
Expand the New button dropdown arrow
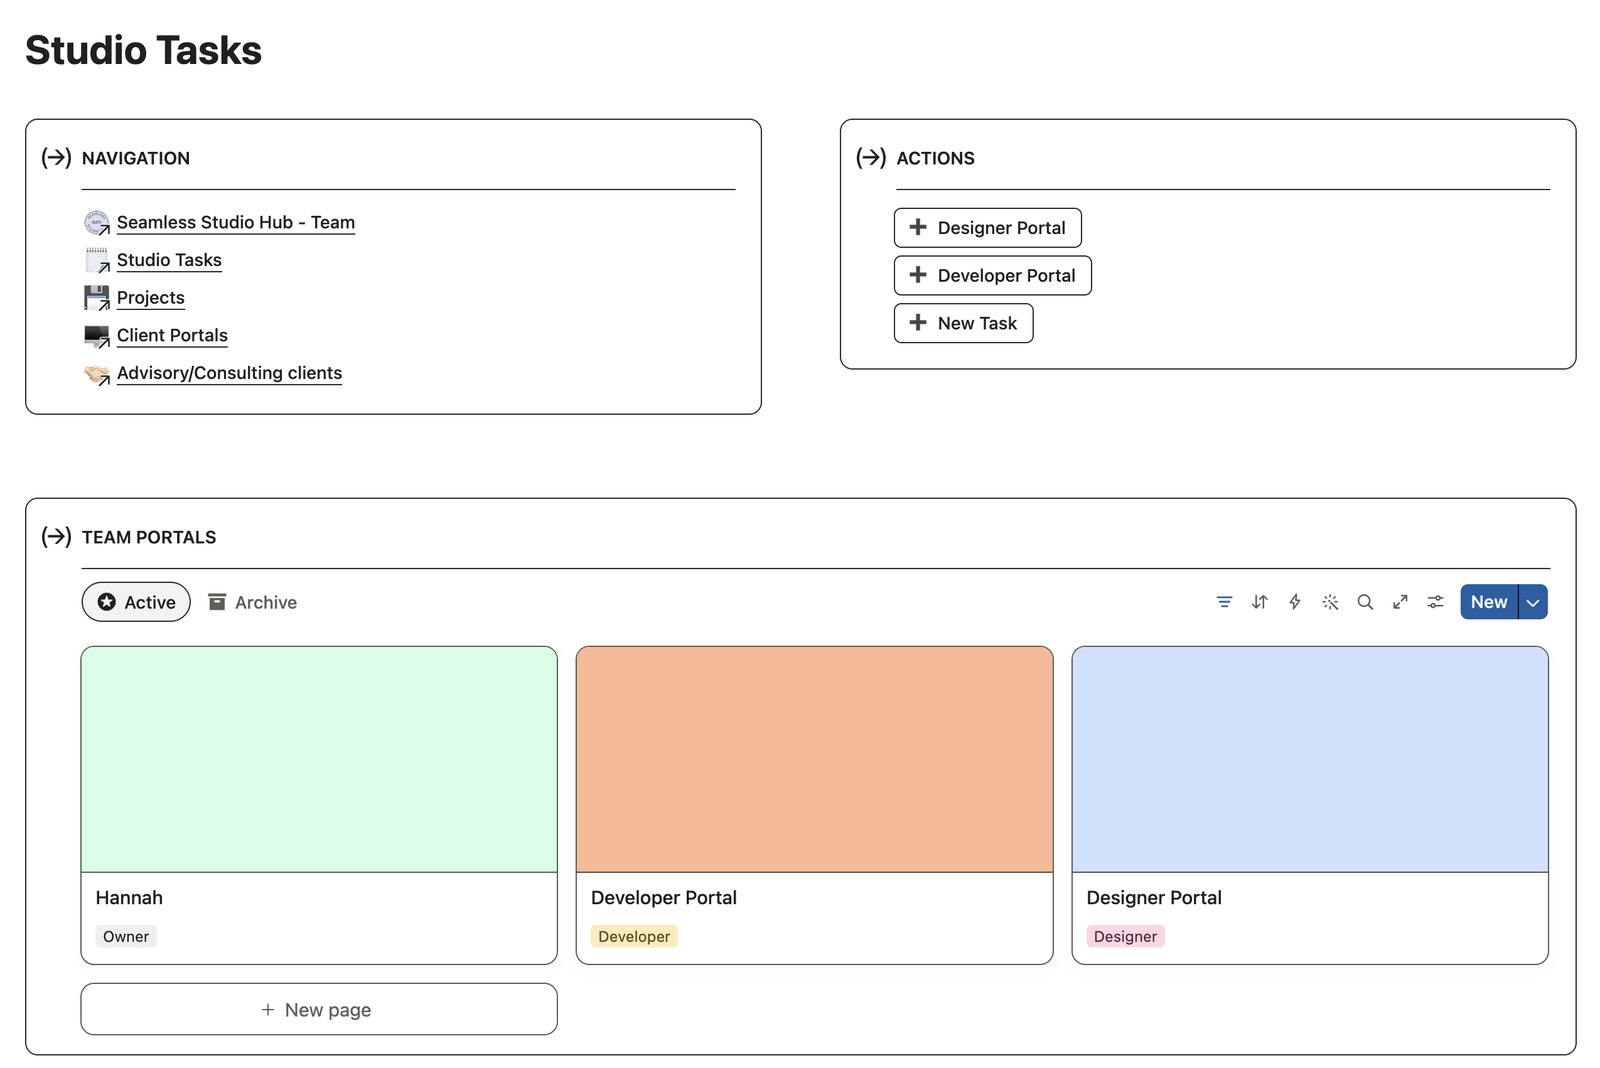coord(1533,602)
